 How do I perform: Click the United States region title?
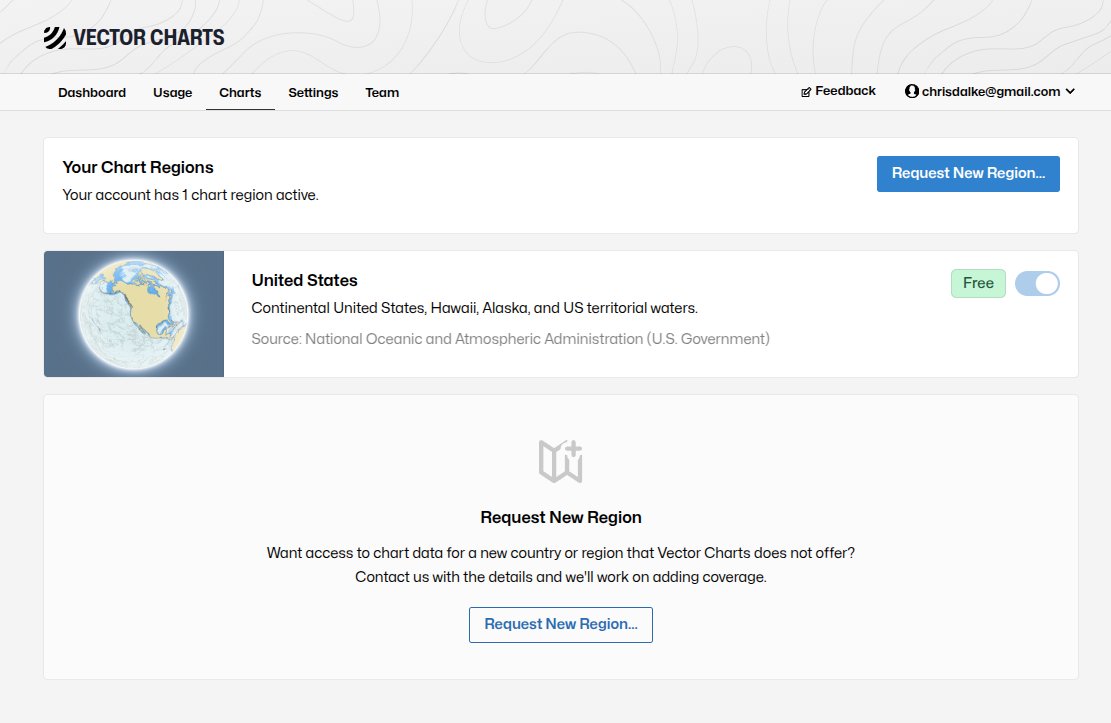(305, 281)
